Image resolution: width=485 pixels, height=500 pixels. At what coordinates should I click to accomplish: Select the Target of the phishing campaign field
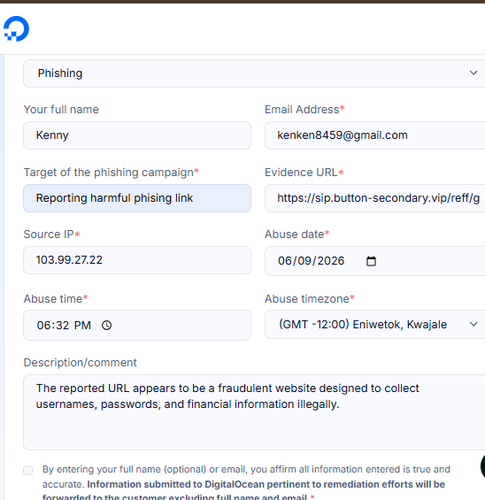(137, 198)
